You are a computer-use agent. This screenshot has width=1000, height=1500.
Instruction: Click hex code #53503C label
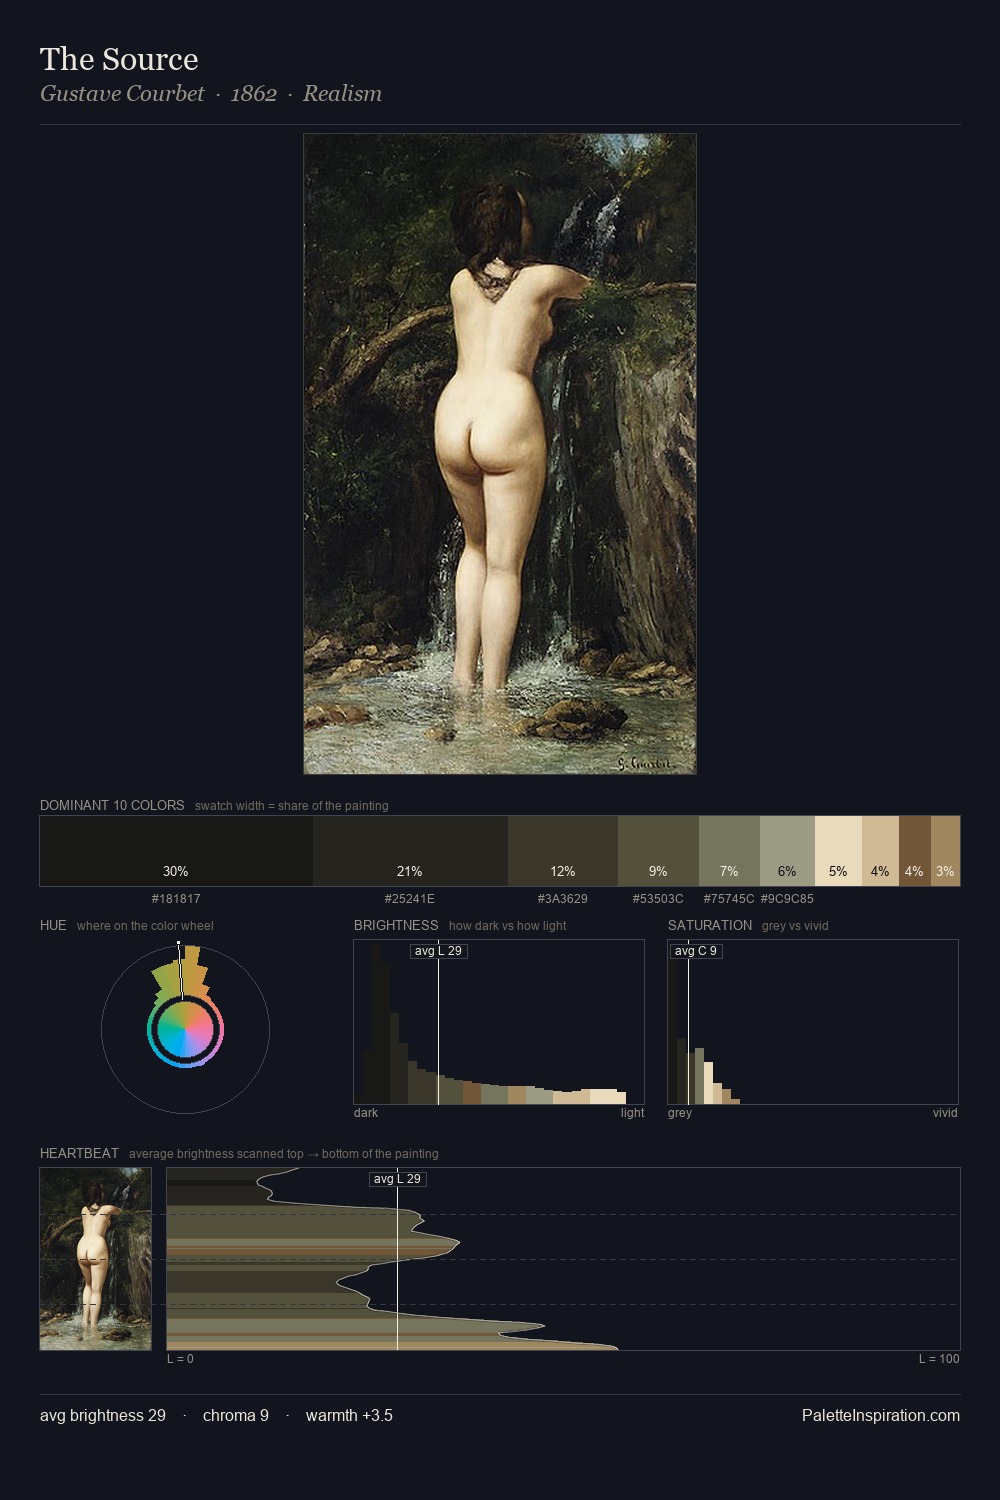click(658, 899)
